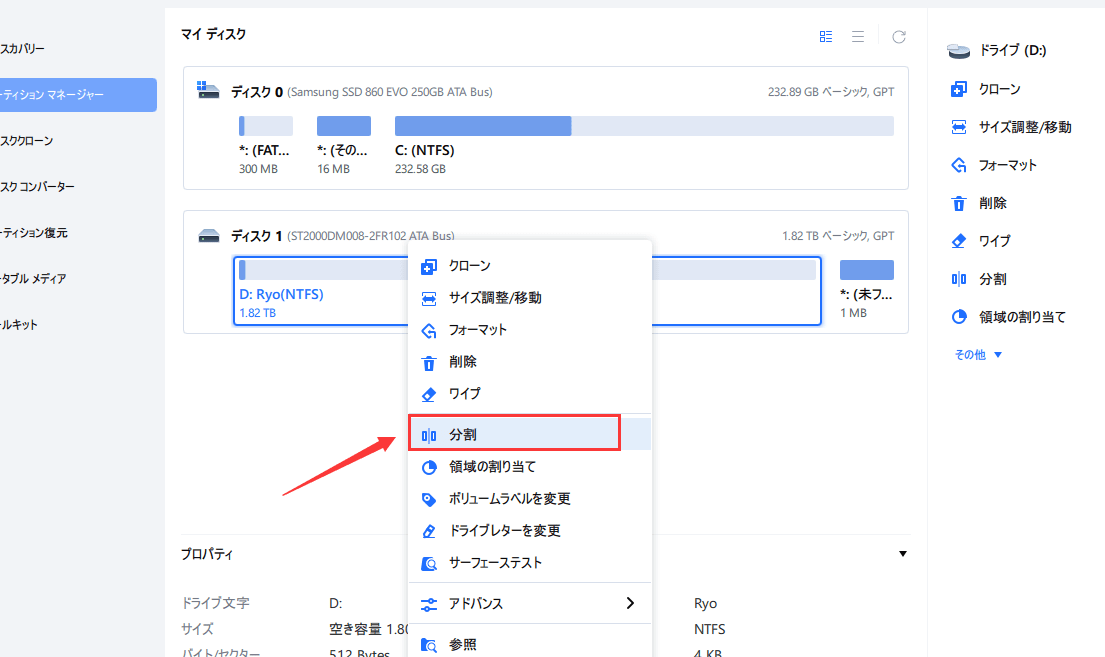The height and width of the screenshot is (657, 1105).
Task: Choose ボリュームラベルを変更 in the context menu
Action: pyautogui.click(x=509, y=499)
